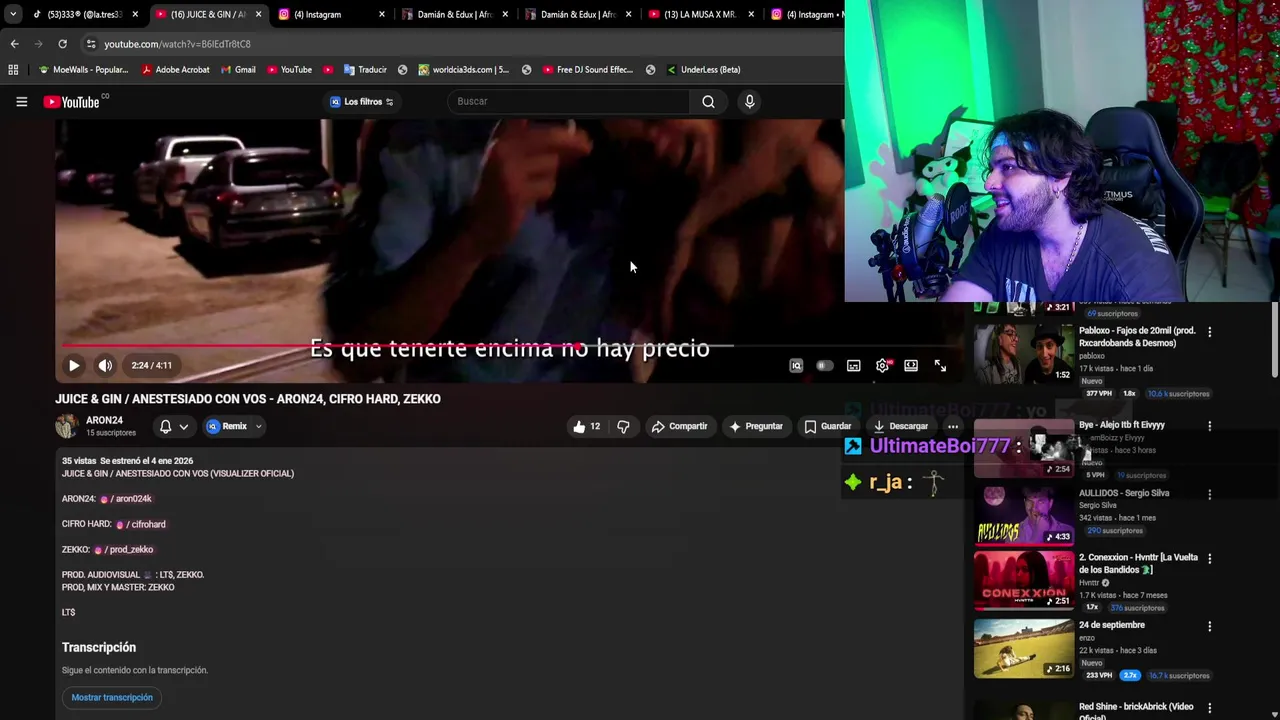Viewport: 1280px width, 720px height.
Task: Open 24 de septiembre video thumbnail
Action: (1023, 648)
